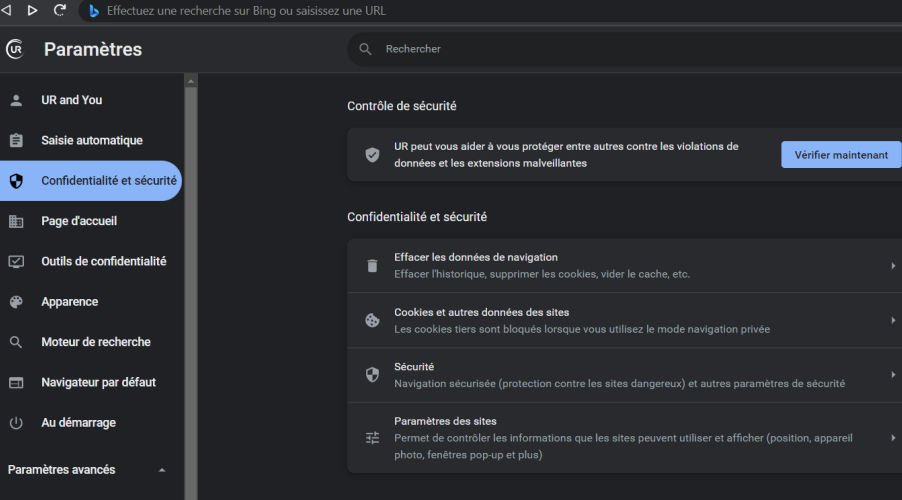Click the building icon for Page d'accueil

(x=16, y=221)
